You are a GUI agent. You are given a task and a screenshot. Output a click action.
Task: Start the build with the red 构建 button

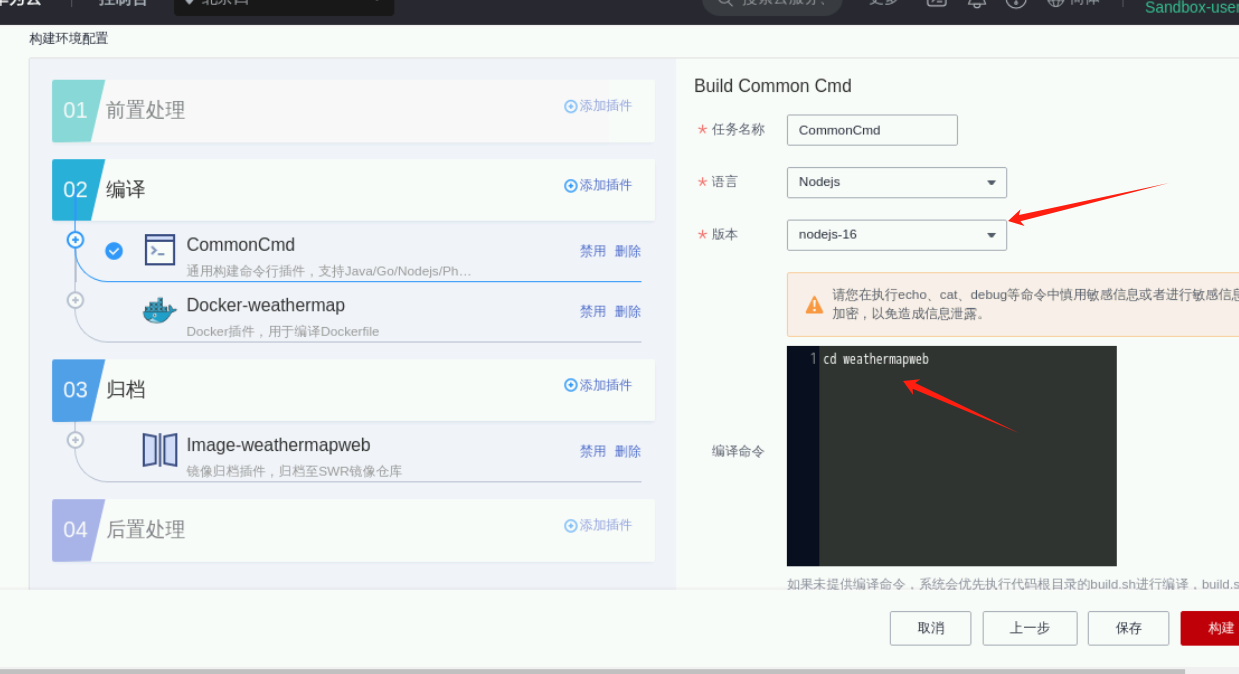point(1212,628)
